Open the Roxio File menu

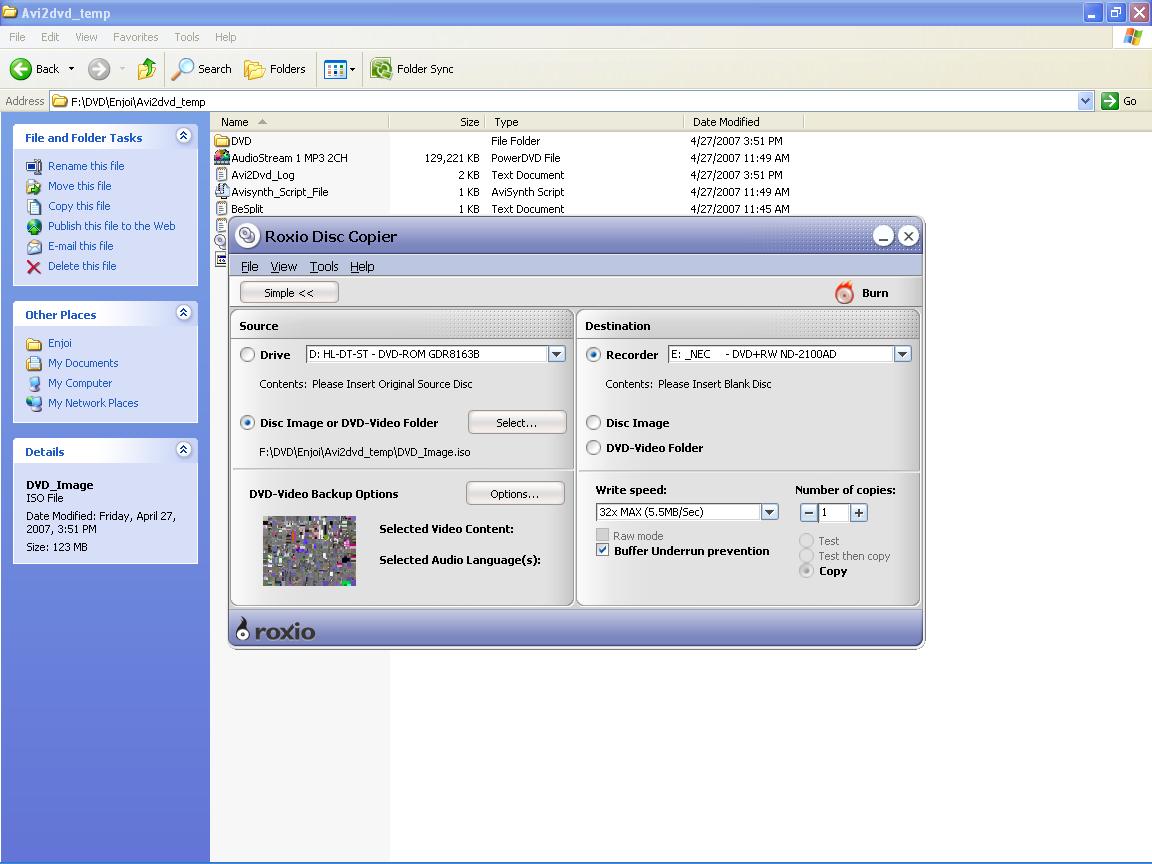click(250, 267)
